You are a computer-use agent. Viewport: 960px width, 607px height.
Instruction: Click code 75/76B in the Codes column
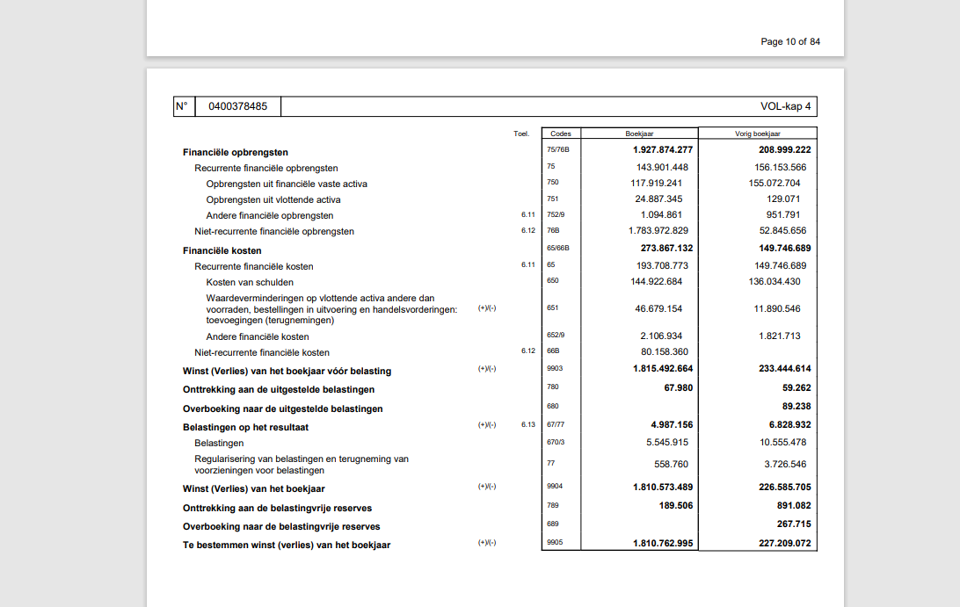click(x=557, y=147)
